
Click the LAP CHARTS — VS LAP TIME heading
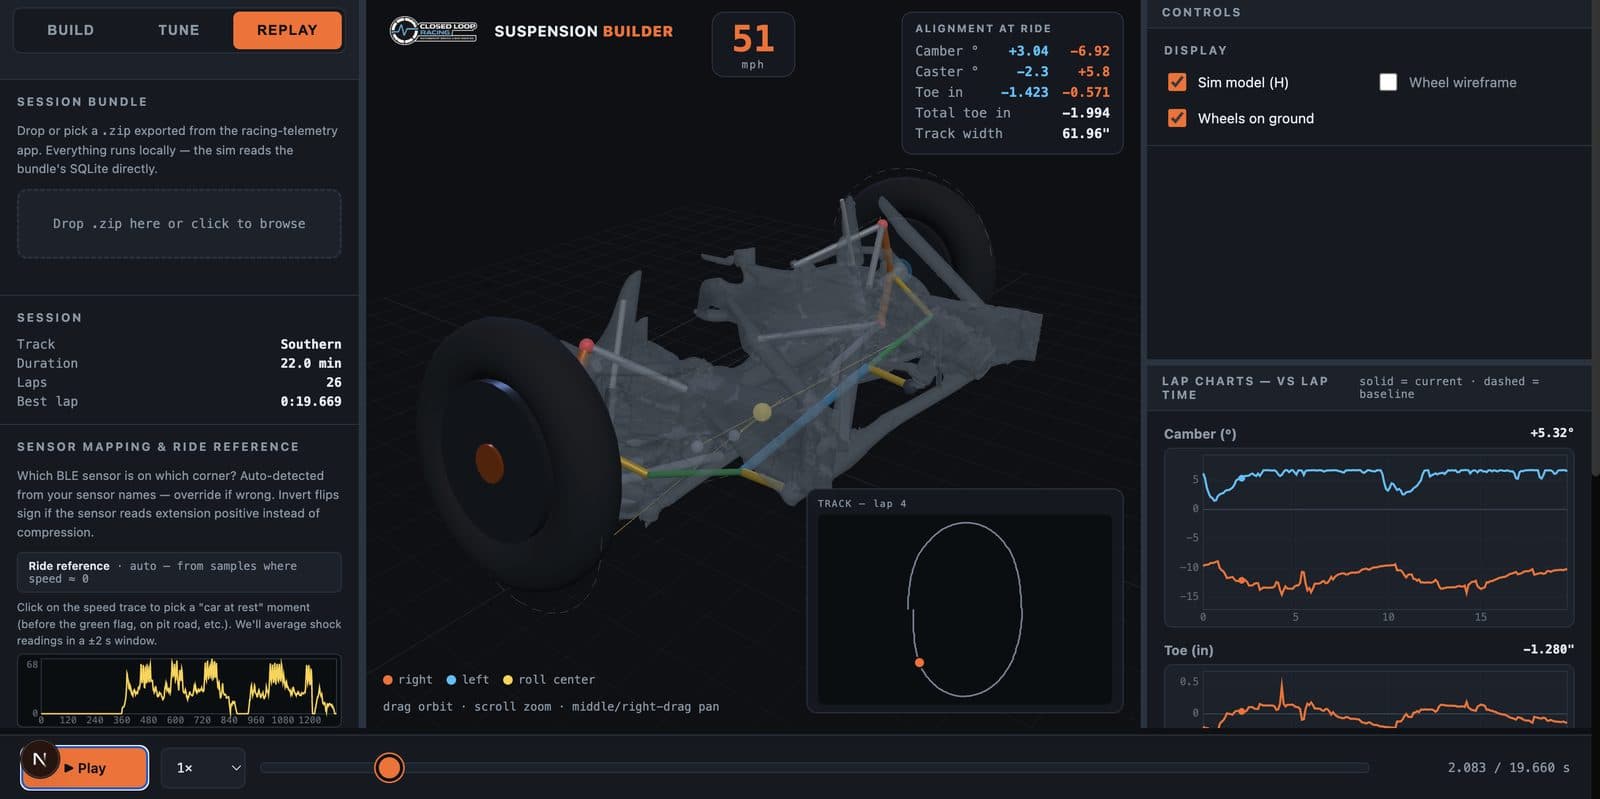(1245, 388)
